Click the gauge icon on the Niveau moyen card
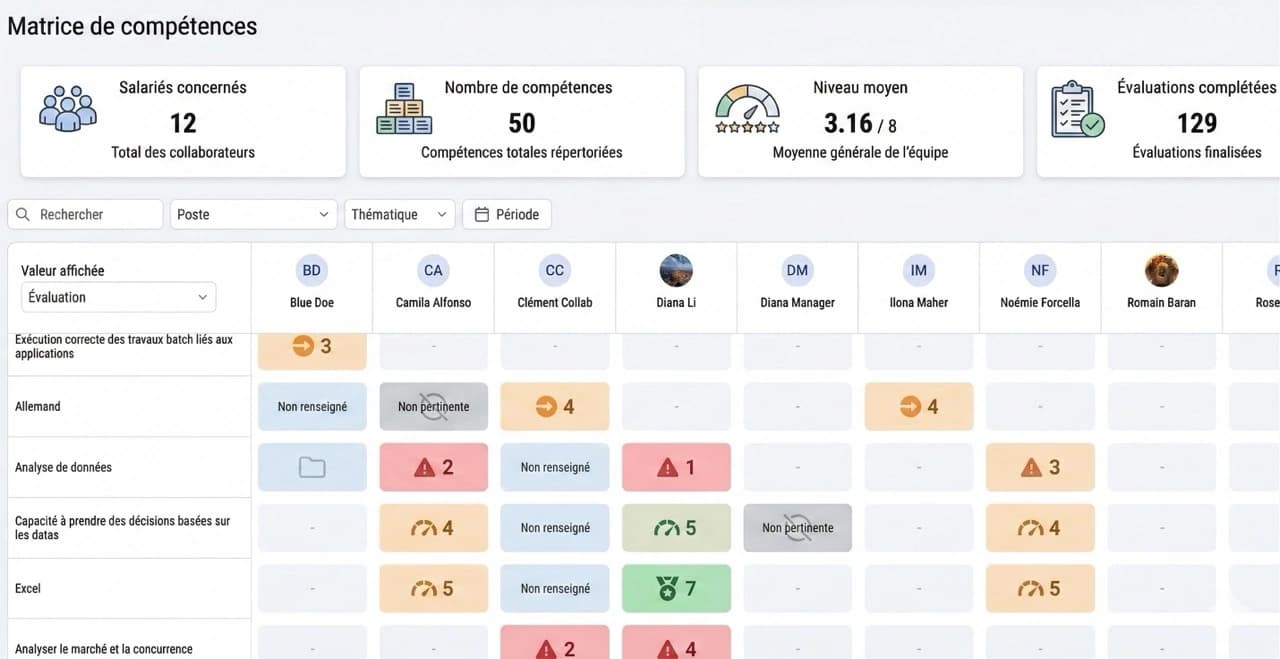Screen dimensions: 1280x659 point(747,109)
